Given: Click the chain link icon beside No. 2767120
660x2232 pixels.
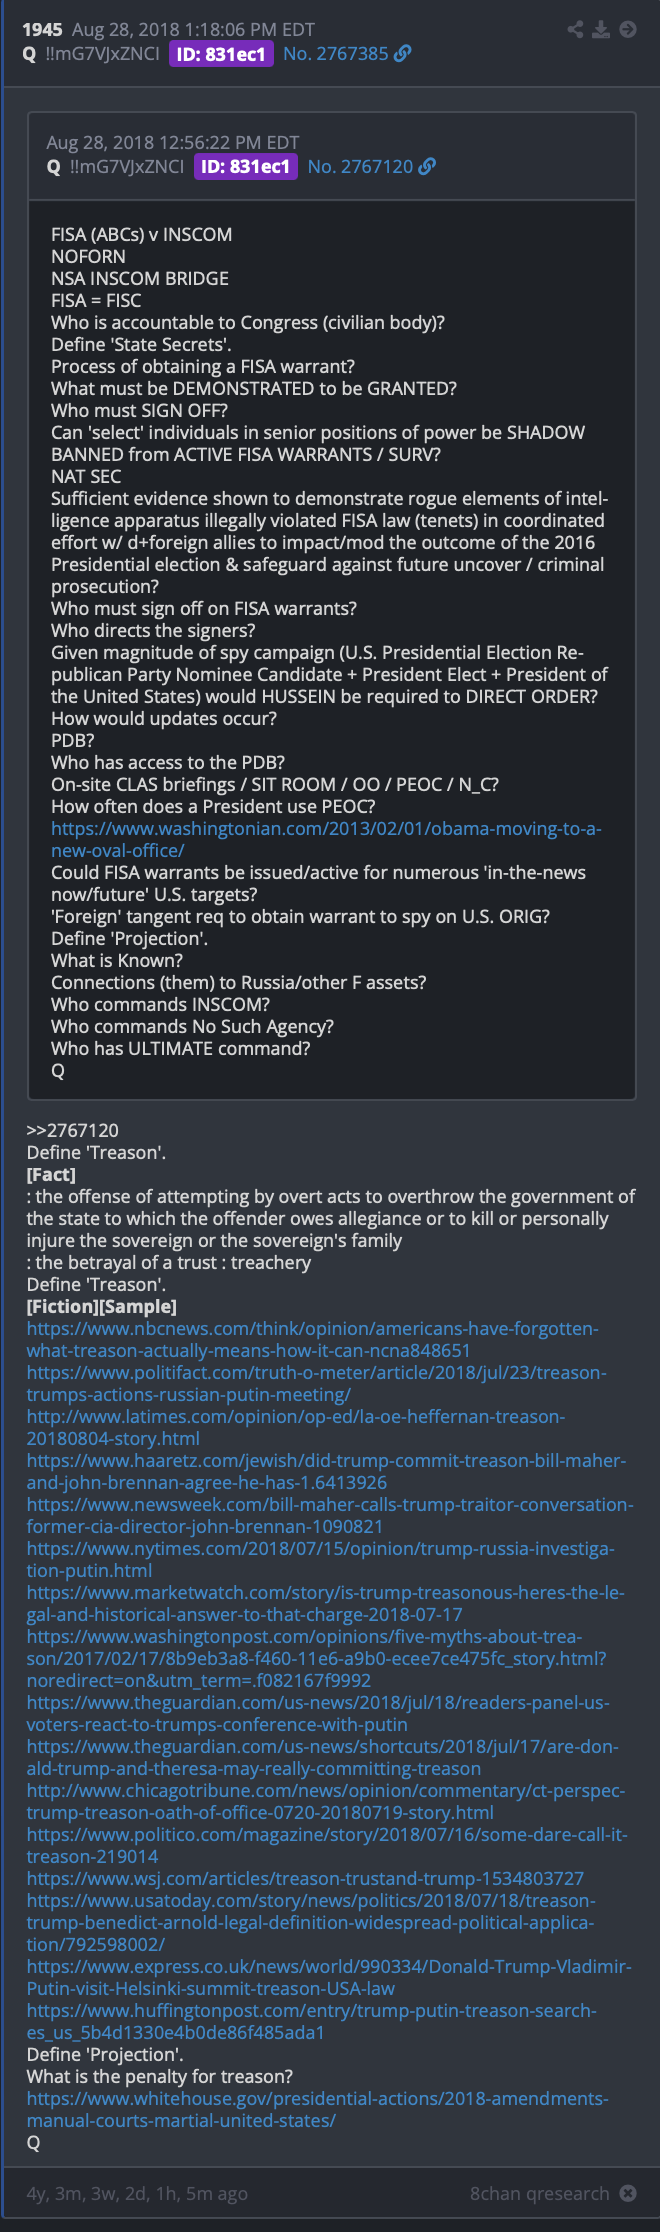Looking at the screenshot, I should tap(427, 166).
